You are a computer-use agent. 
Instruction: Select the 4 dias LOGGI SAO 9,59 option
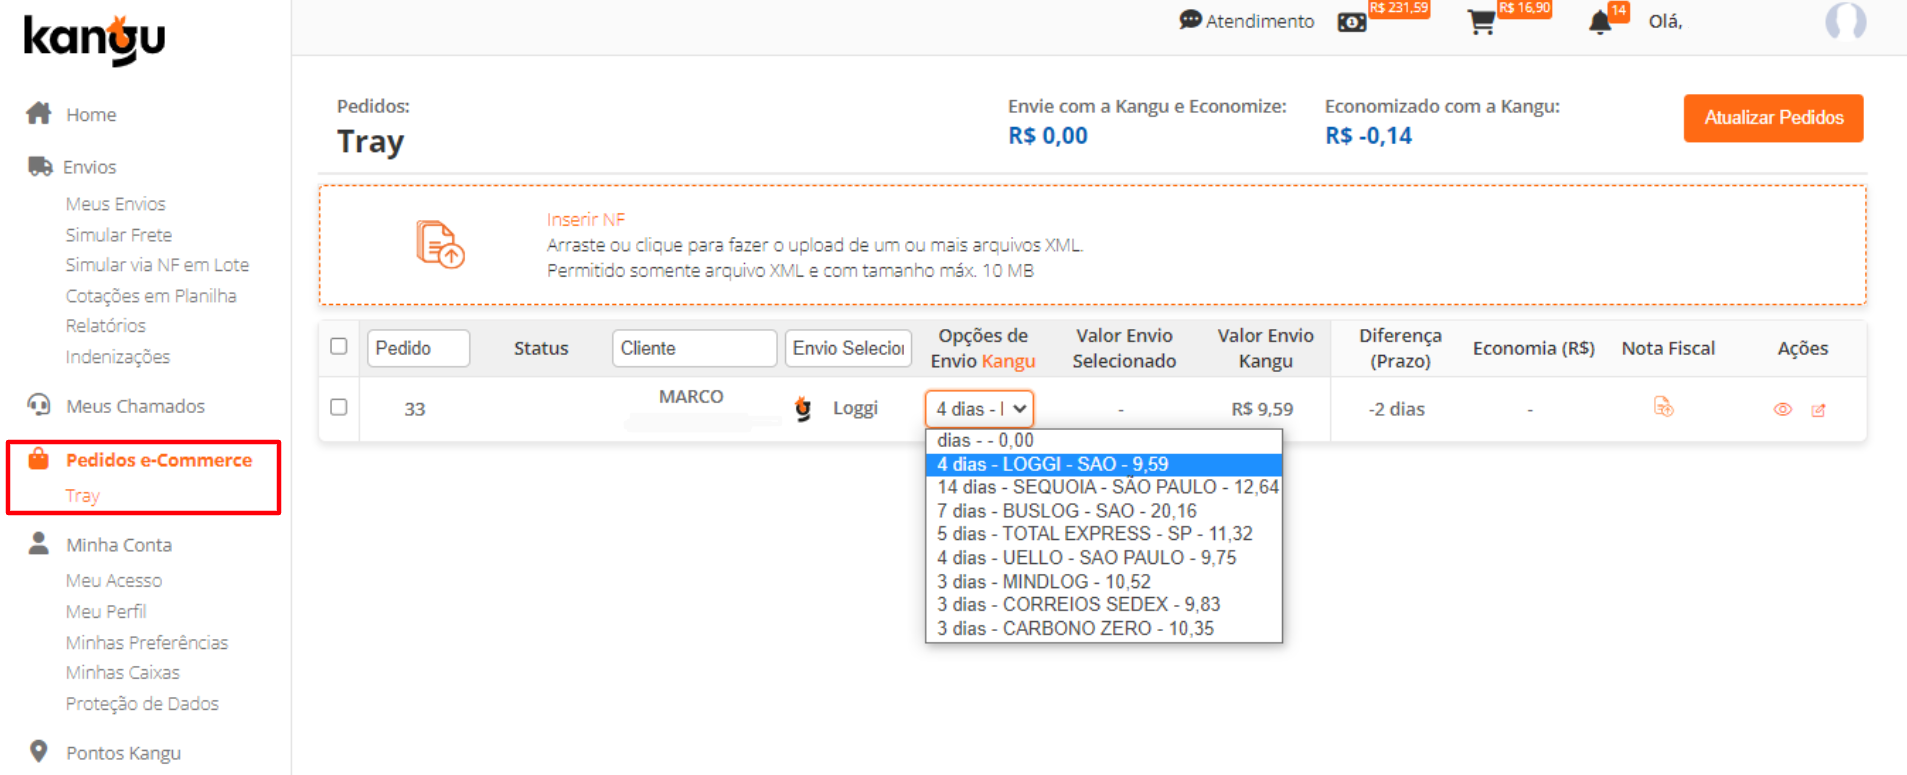tap(1104, 464)
